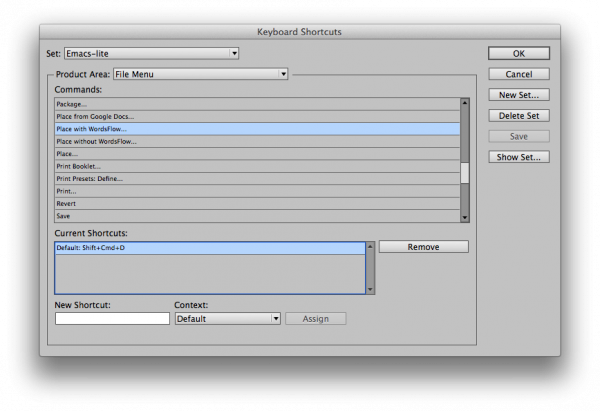Select the Print Booklet... command
Viewport: 600px width, 411px height.
point(257,166)
